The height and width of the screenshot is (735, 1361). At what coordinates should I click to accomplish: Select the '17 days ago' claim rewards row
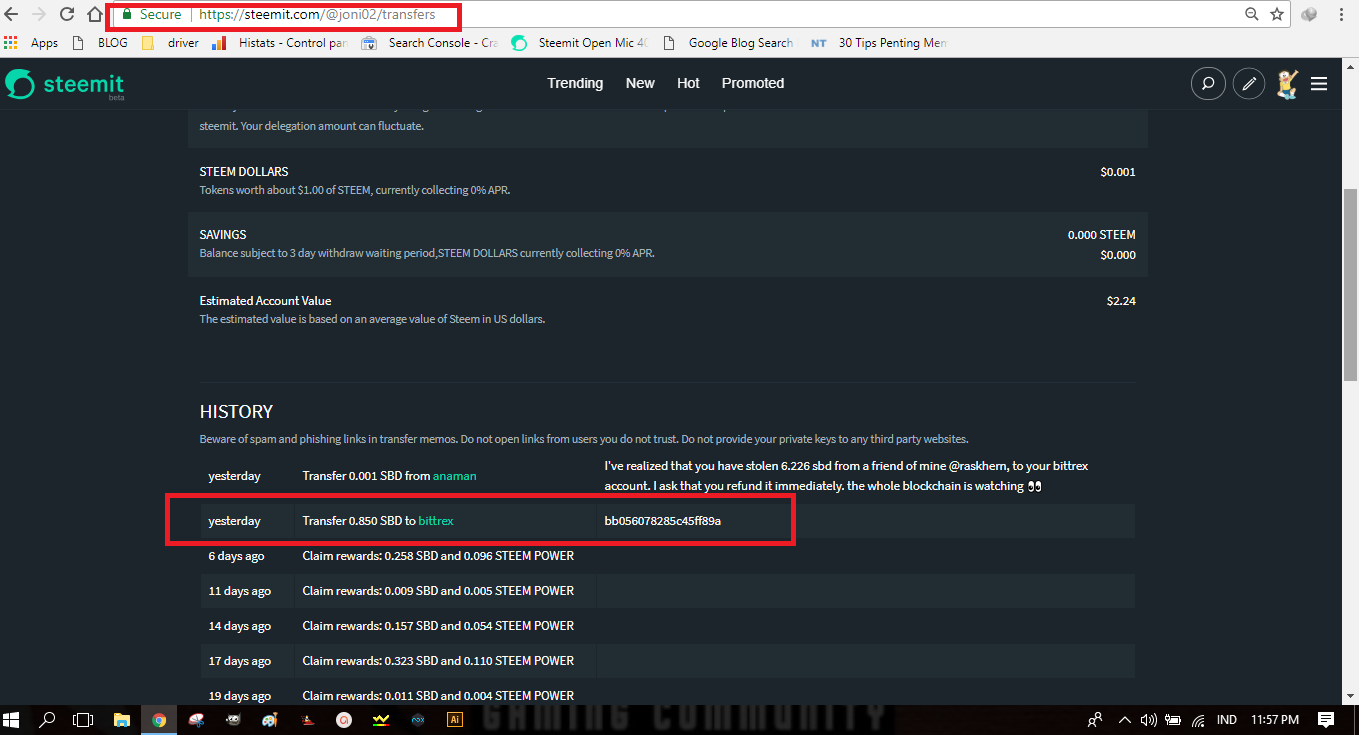point(667,661)
